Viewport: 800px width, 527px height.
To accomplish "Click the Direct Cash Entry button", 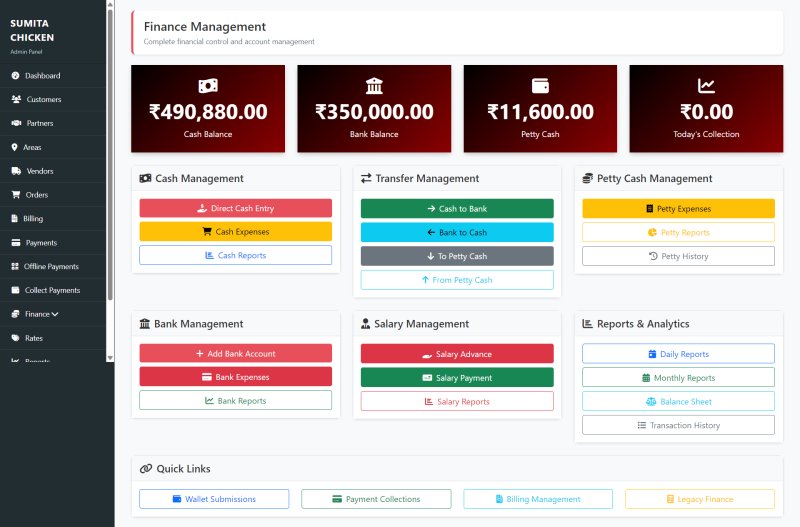I will [235, 208].
